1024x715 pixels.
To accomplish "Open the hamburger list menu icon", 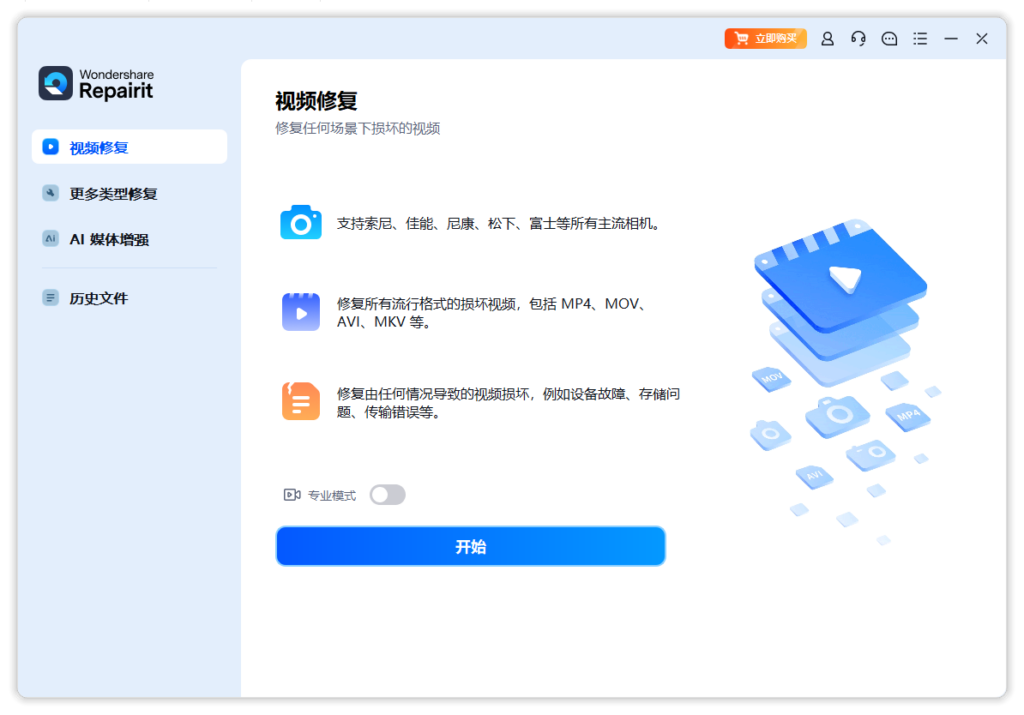I will (x=920, y=39).
